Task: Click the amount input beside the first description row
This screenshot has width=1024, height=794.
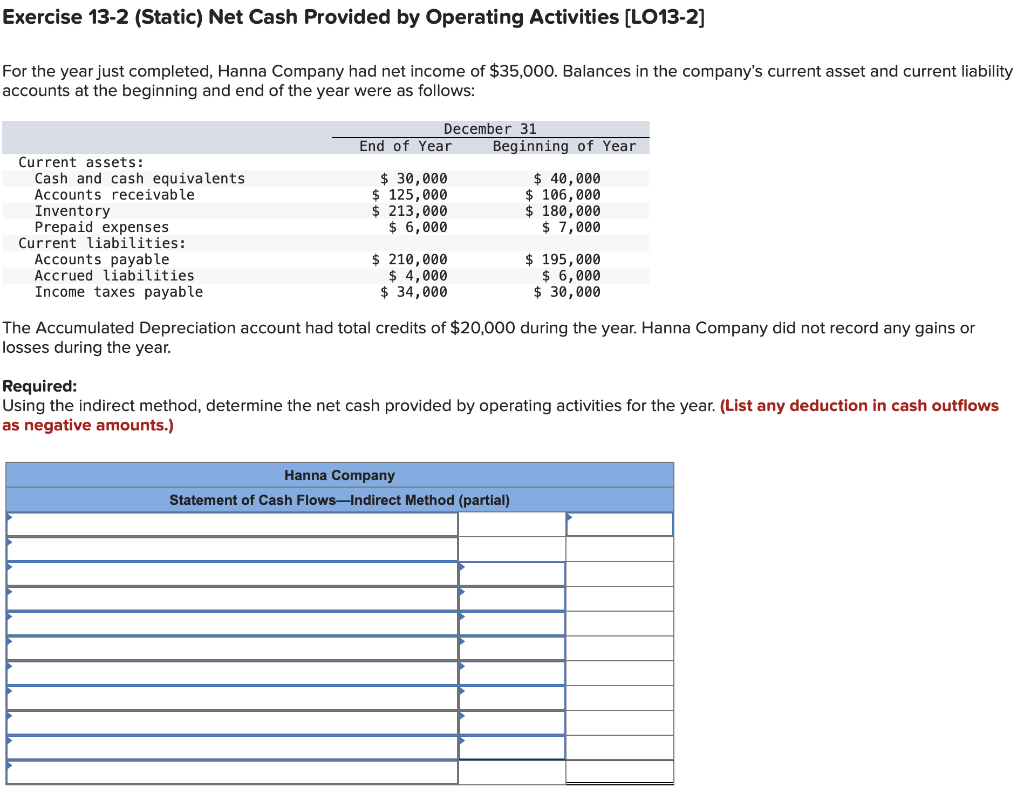Action: (511, 523)
